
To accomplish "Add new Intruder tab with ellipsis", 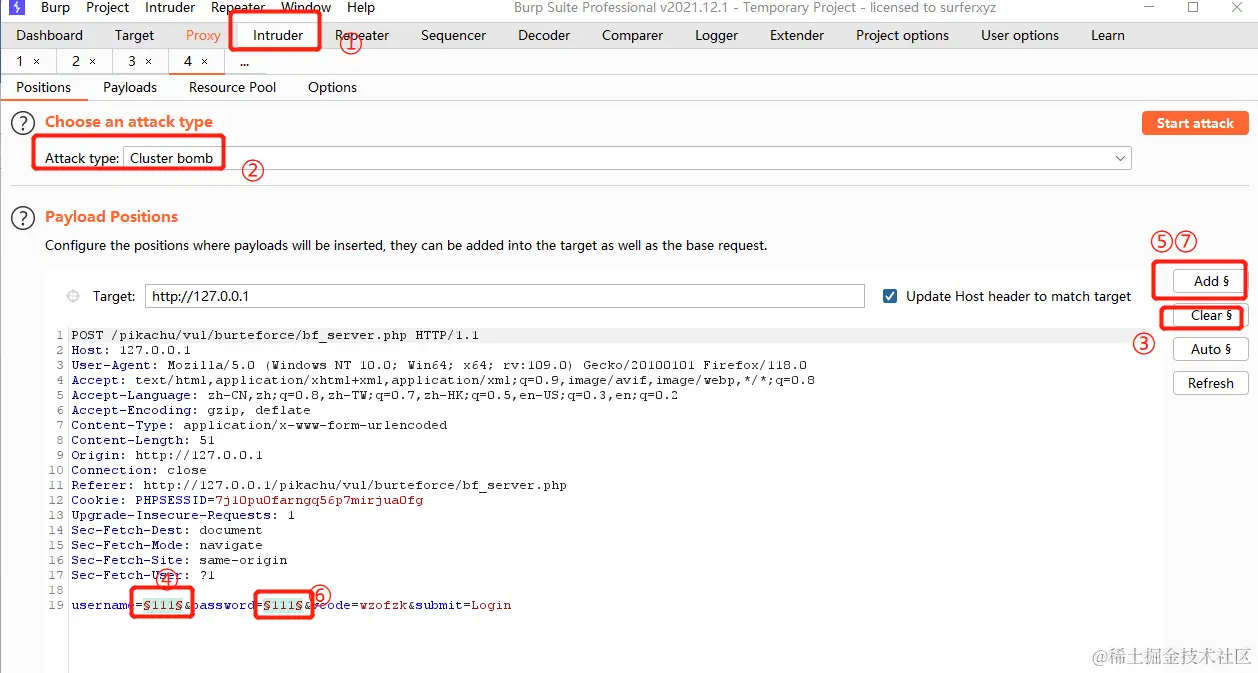I will tap(244, 61).
